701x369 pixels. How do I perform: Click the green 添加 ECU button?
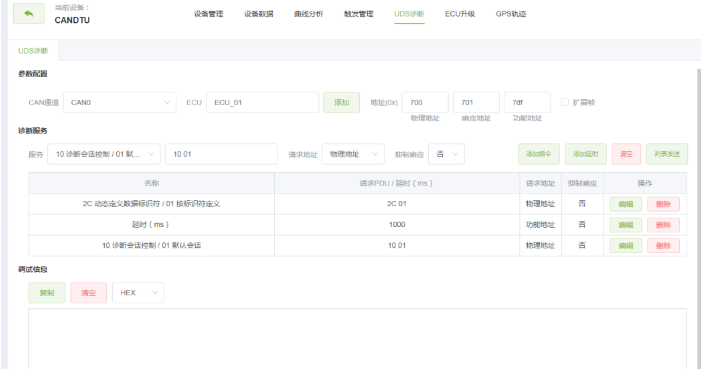pyautogui.click(x=342, y=102)
